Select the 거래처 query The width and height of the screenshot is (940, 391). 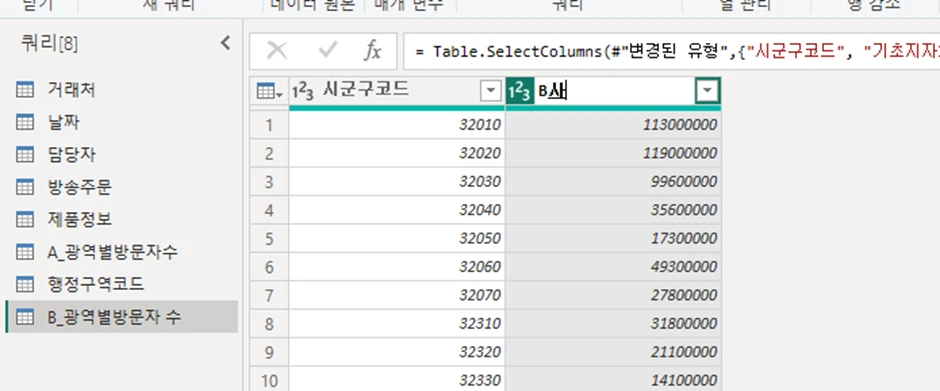click(x=122, y=91)
